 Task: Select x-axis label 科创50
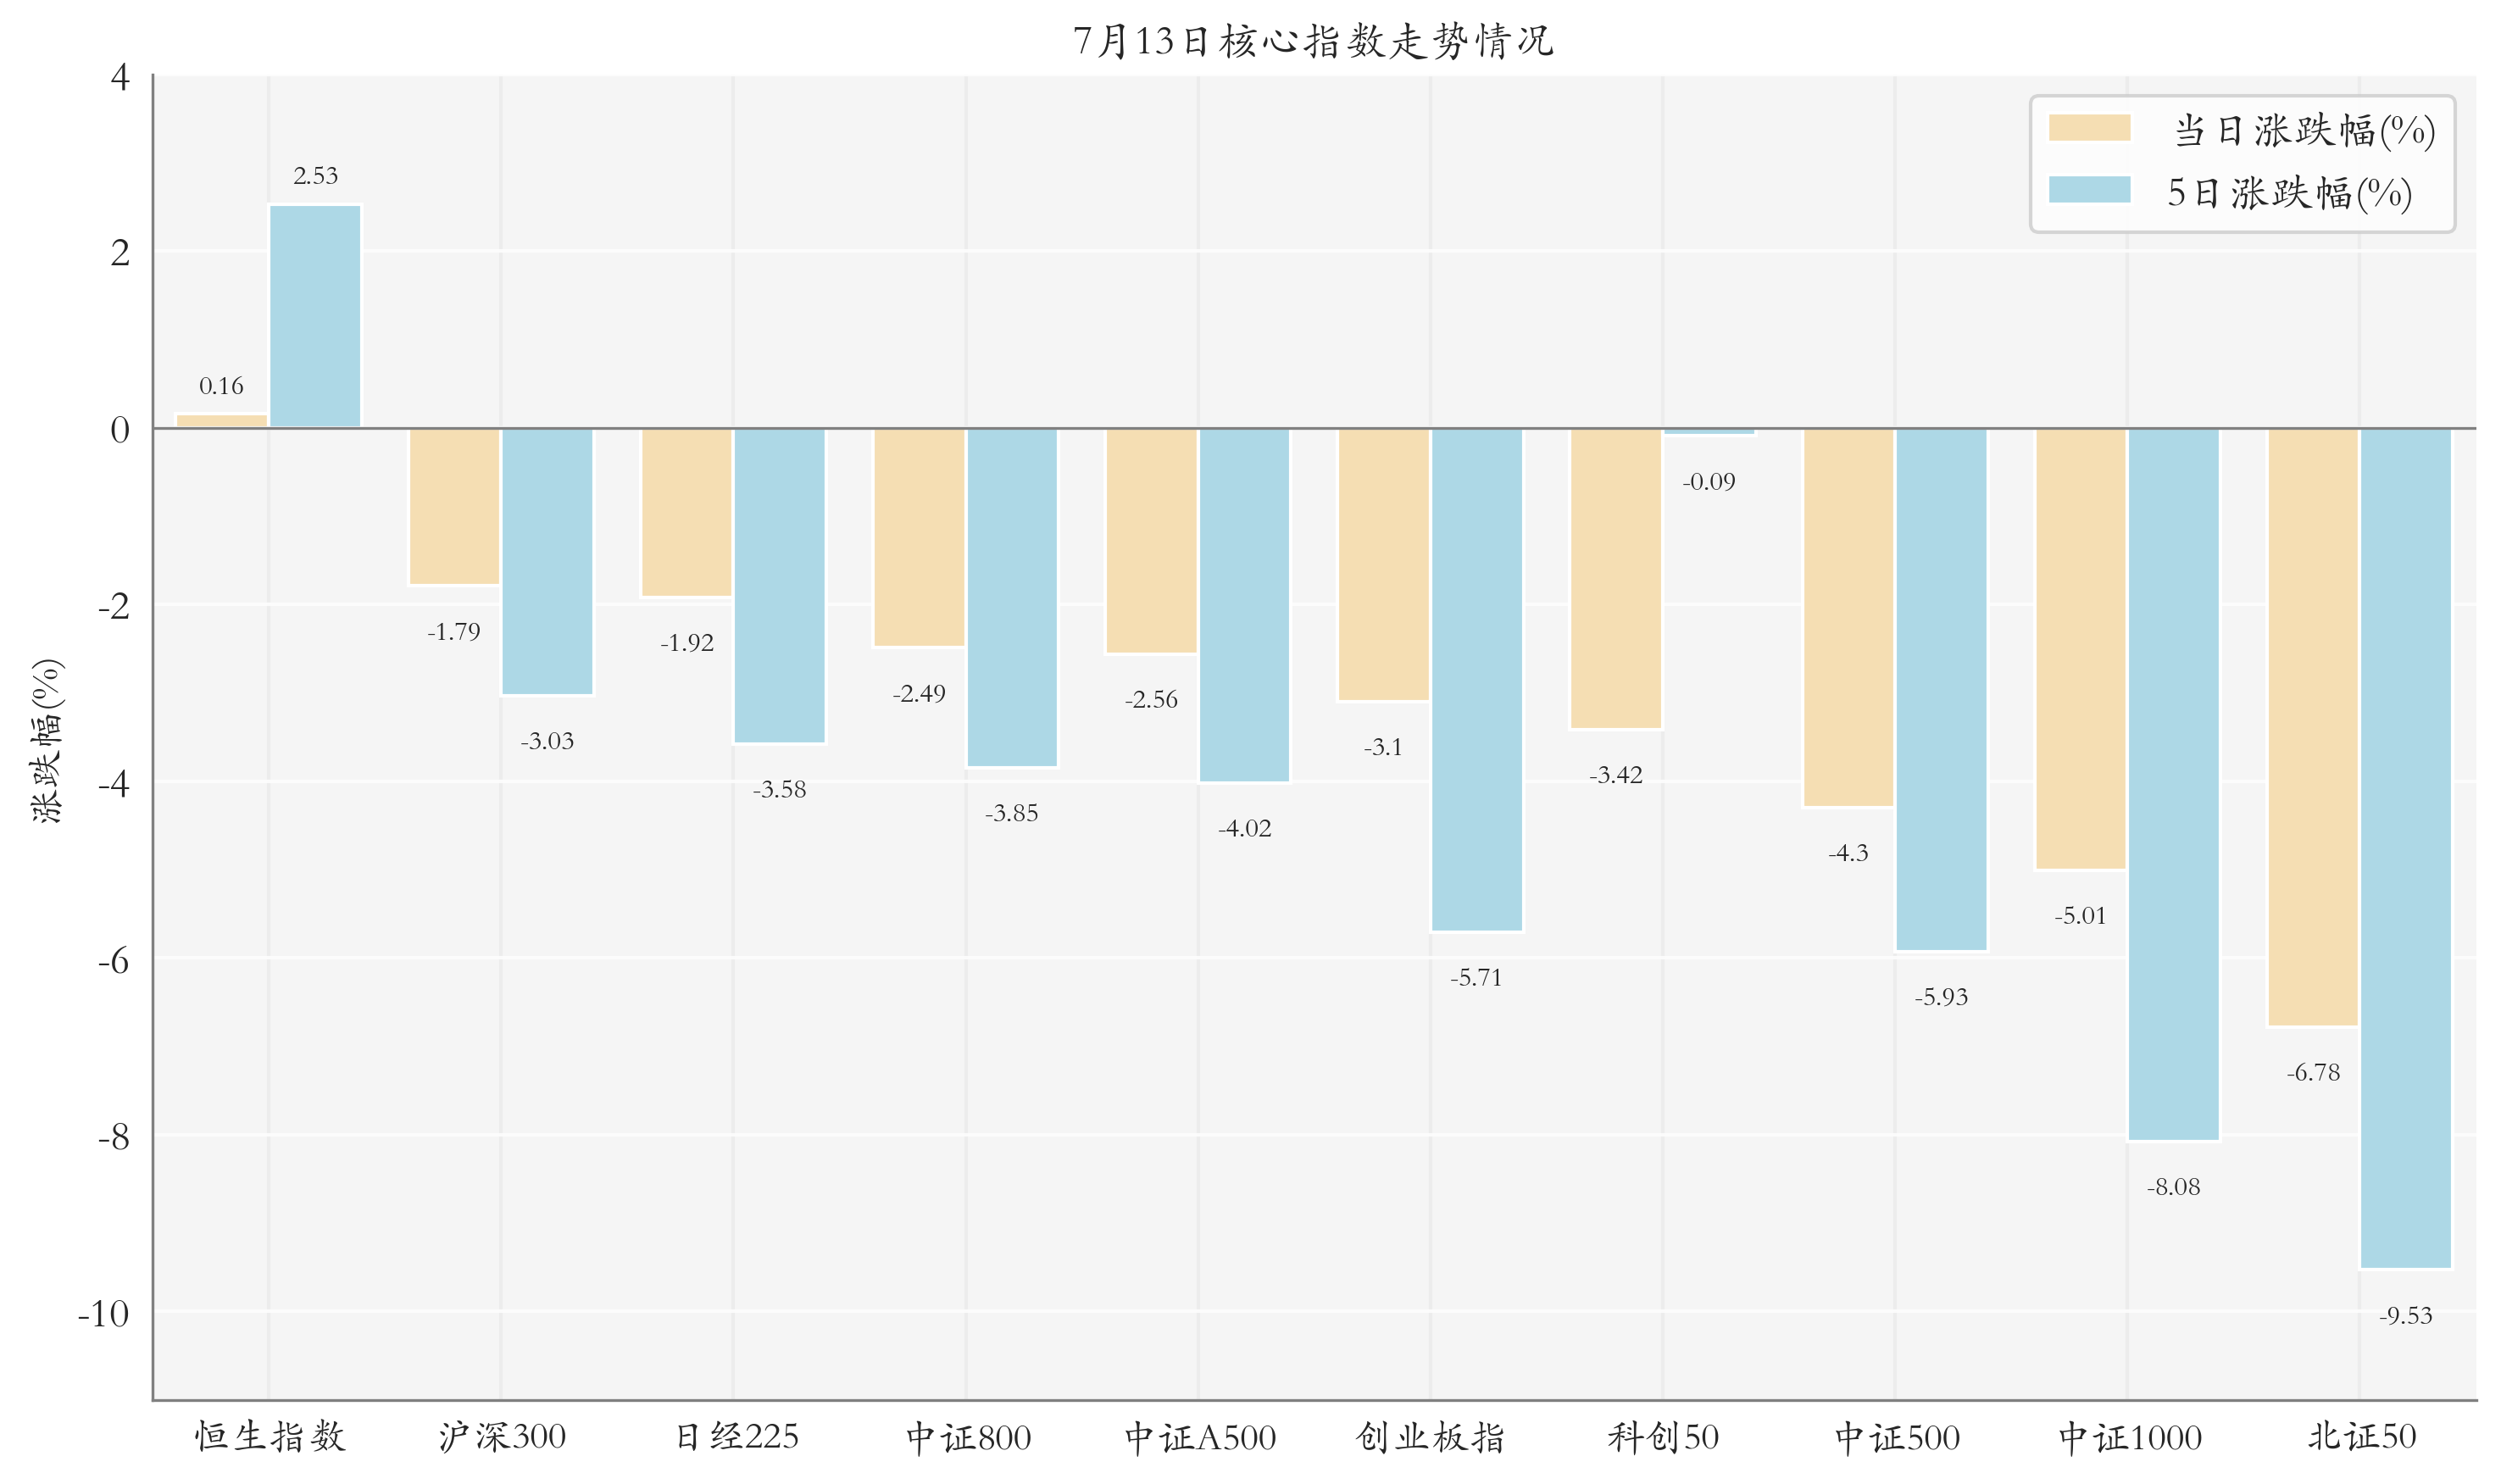coord(1663,1436)
